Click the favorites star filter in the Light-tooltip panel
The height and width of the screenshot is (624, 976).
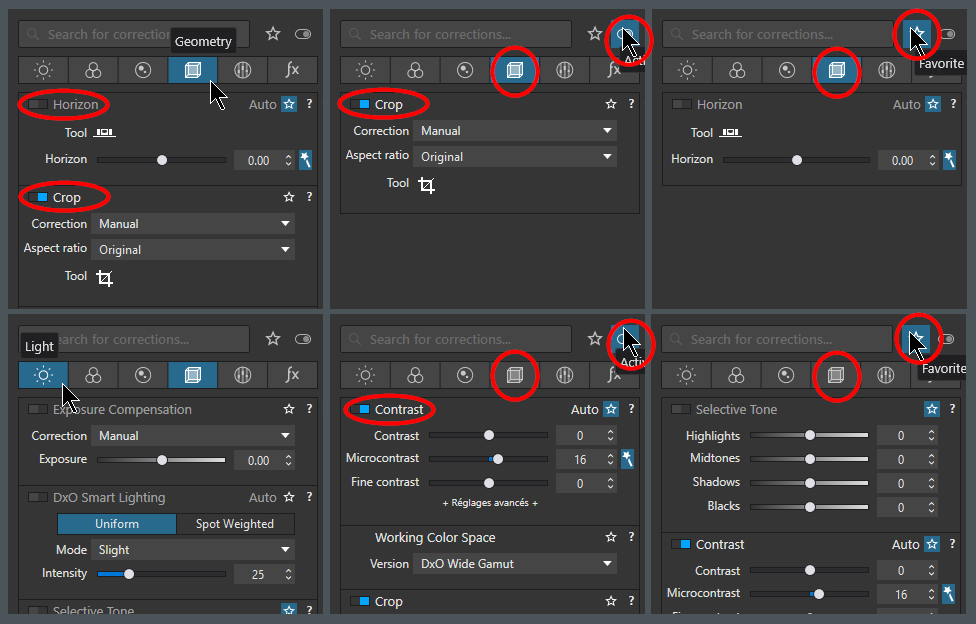[x=273, y=339]
